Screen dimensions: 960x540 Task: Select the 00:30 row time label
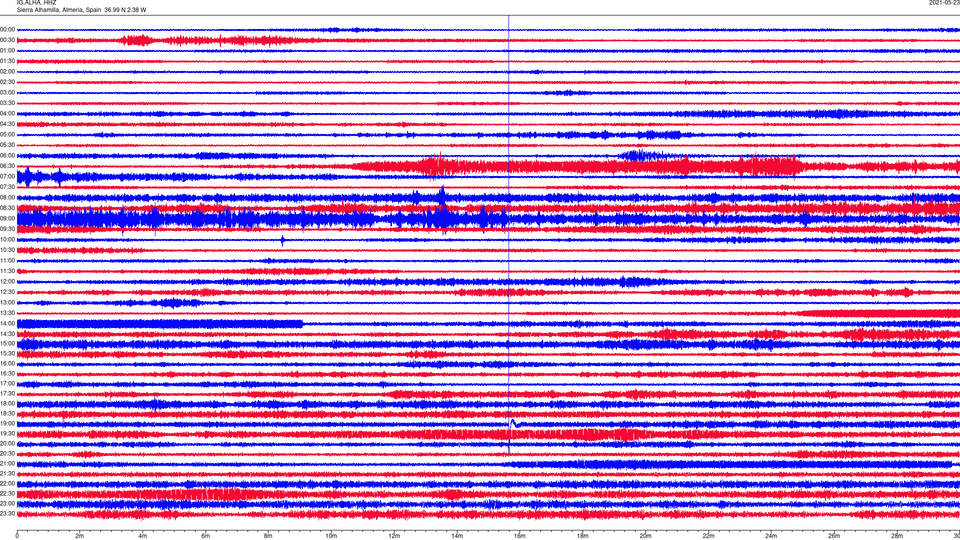7,40
